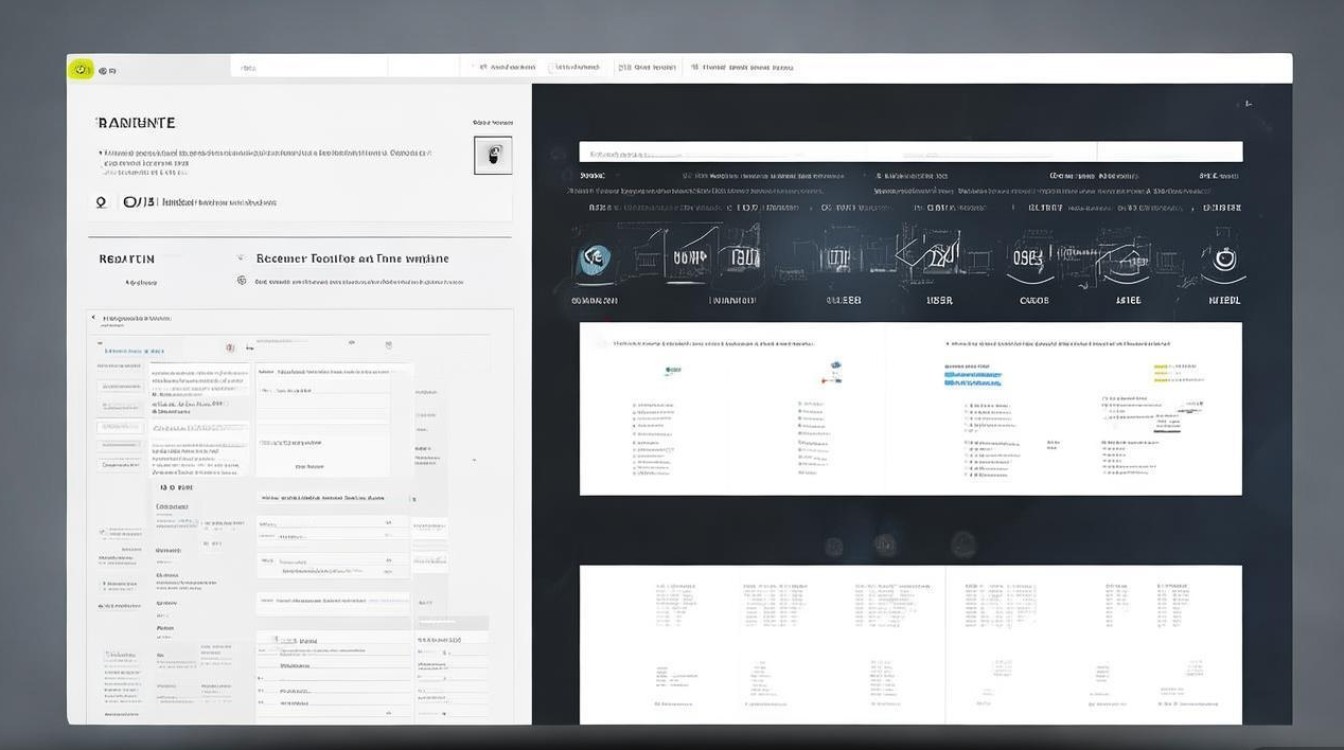Click the small round icon under Recemer heading
Screen dimensions: 1344x750
[x=241, y=281]
